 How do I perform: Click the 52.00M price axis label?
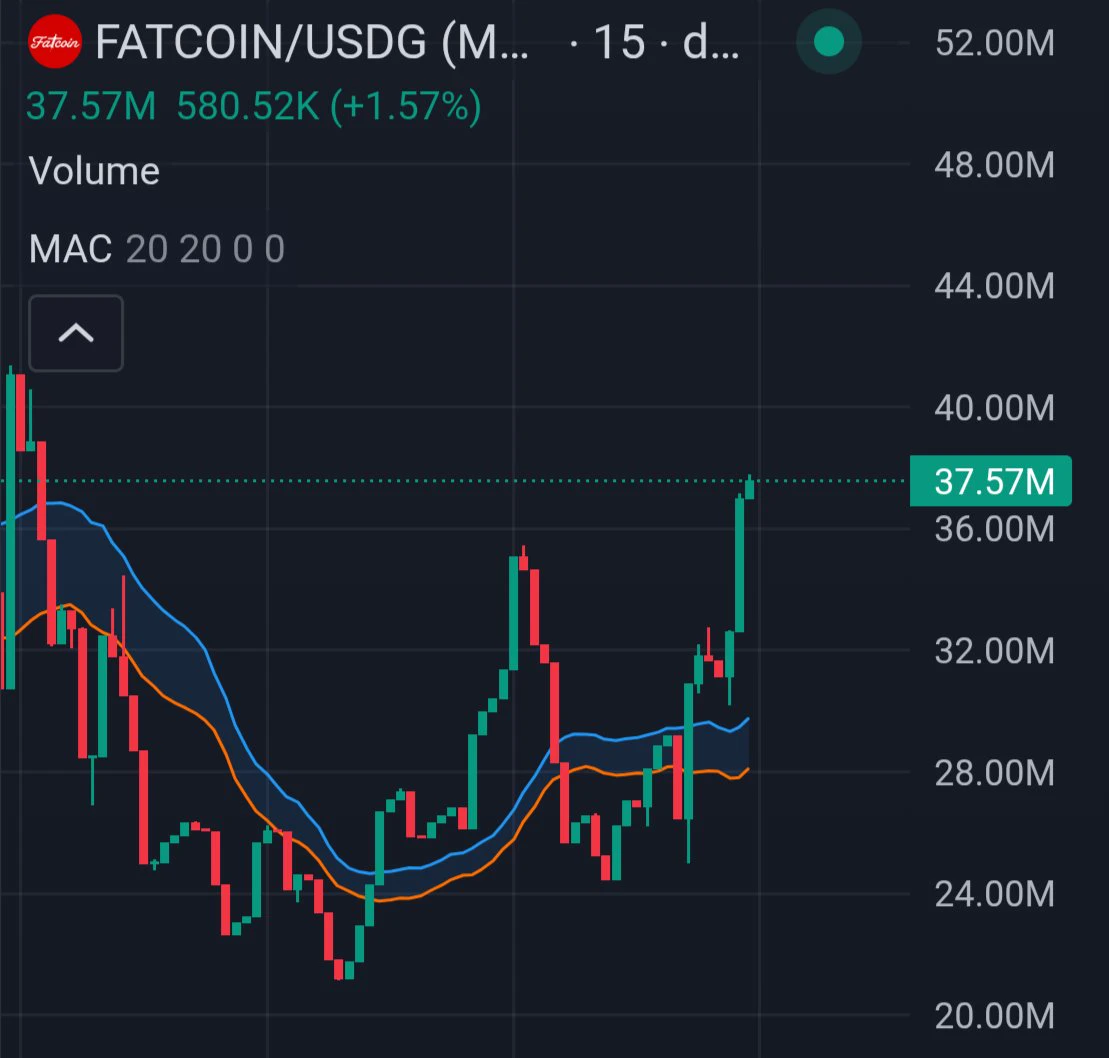[994, 43]
